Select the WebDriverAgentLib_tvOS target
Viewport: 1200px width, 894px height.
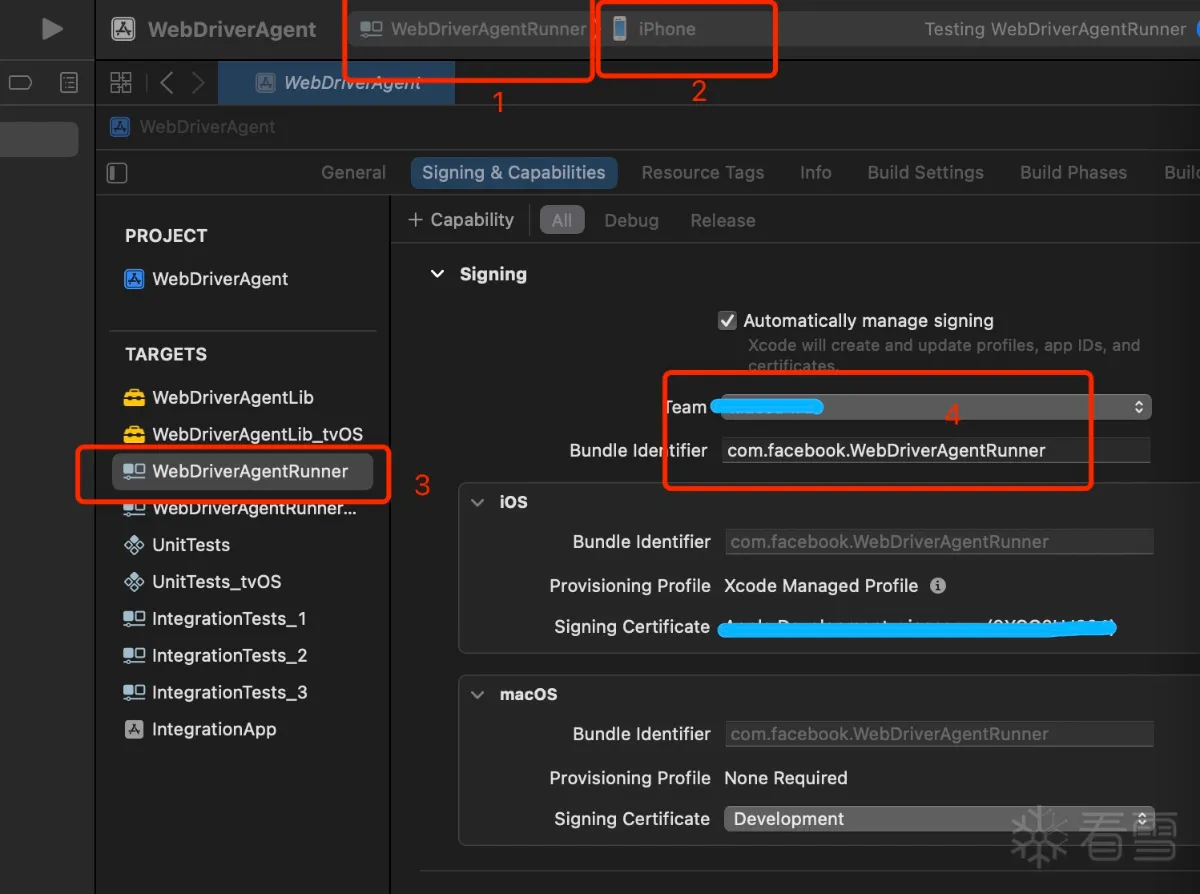257,435
